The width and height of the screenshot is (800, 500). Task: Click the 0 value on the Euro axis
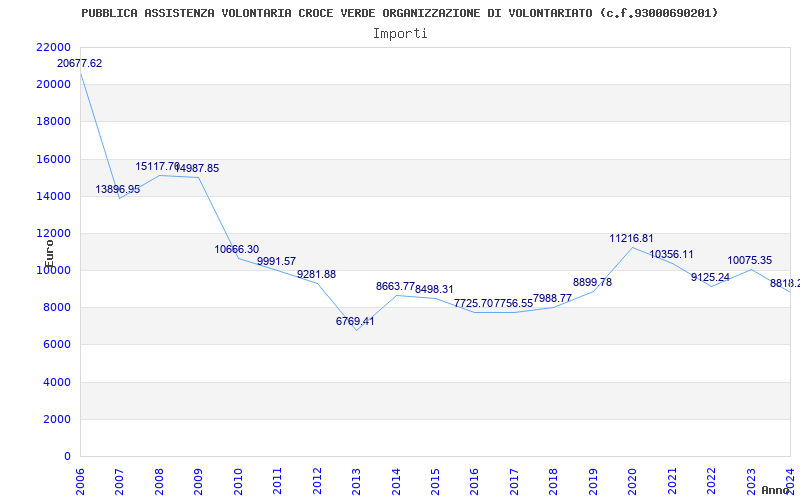67,456
